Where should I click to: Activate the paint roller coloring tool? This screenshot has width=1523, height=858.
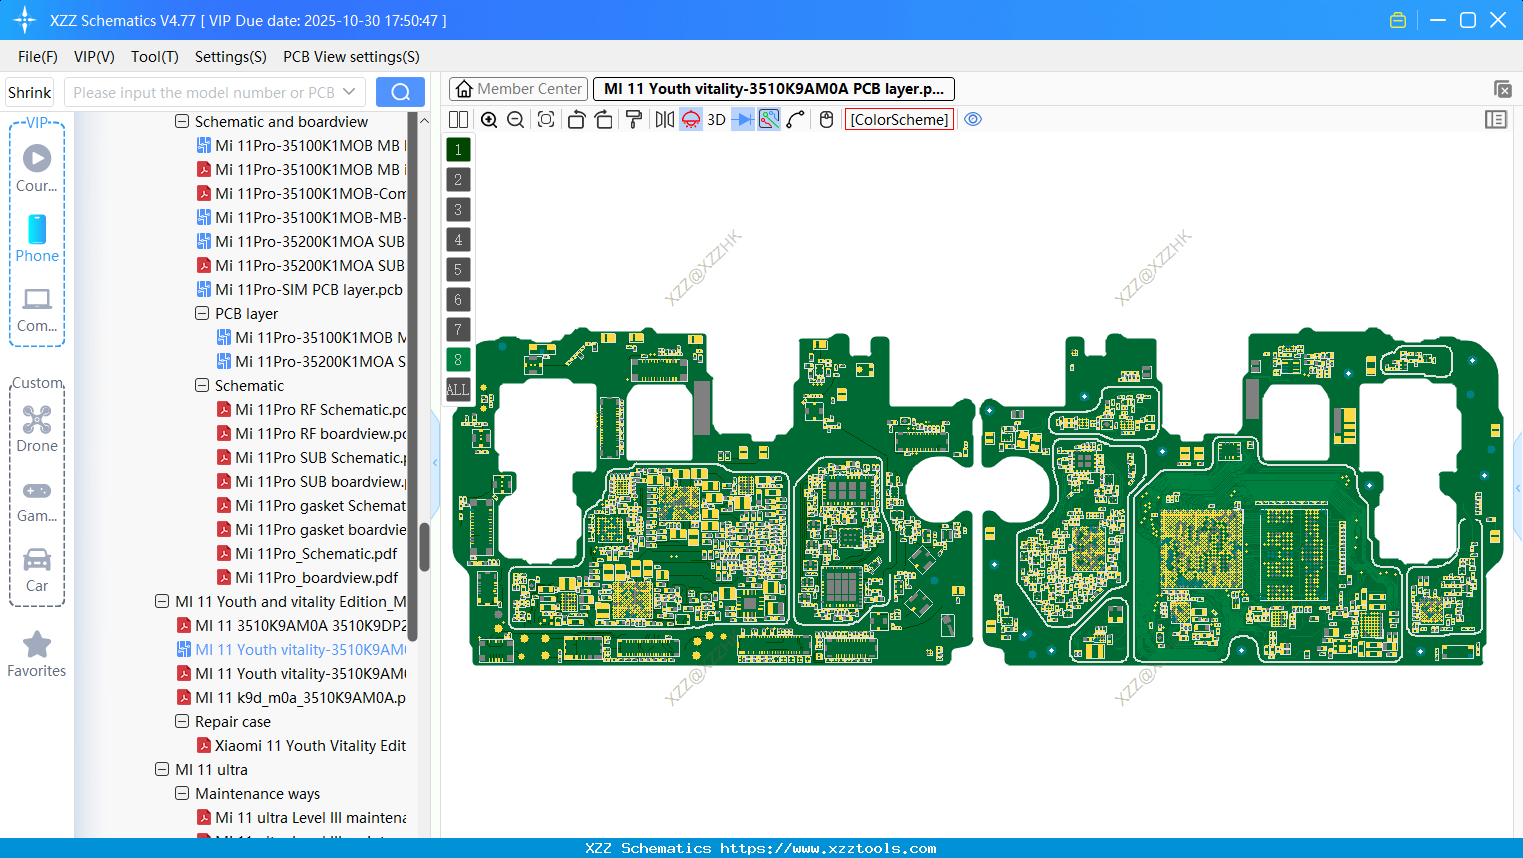point(633,119)
